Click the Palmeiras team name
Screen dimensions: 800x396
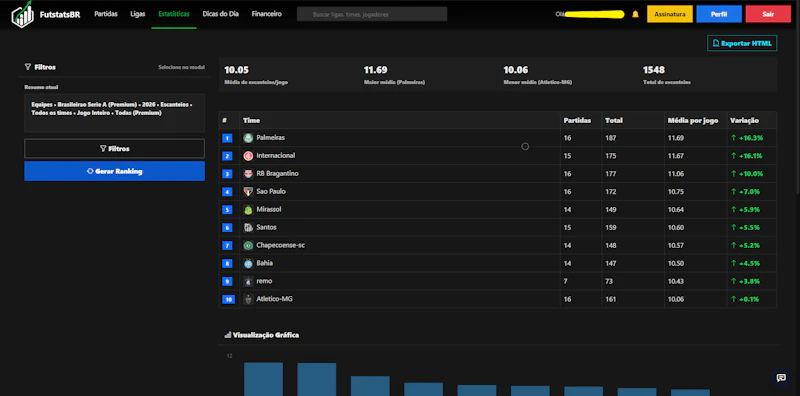270,138
